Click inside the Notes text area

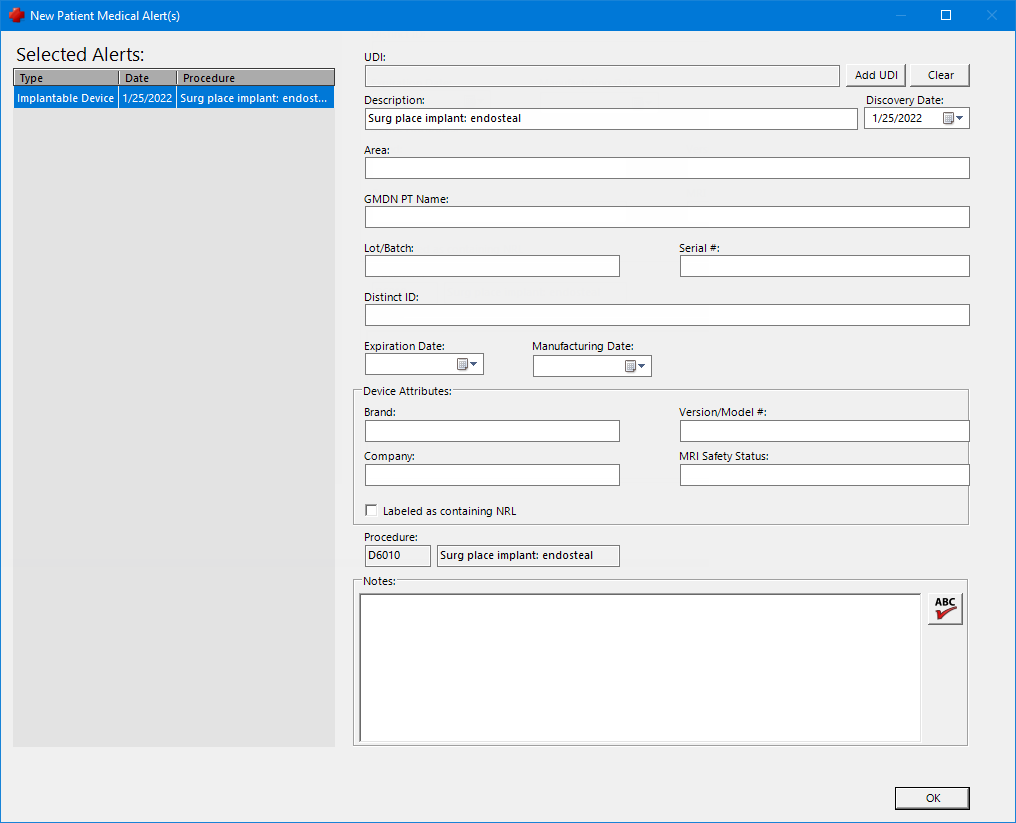(x=640, y=668)
